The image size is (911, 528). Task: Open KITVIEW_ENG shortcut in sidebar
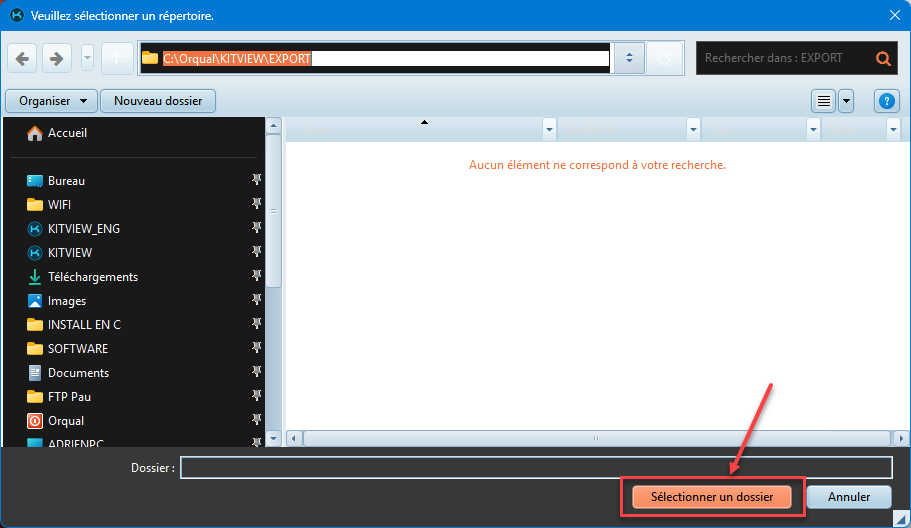83,229
